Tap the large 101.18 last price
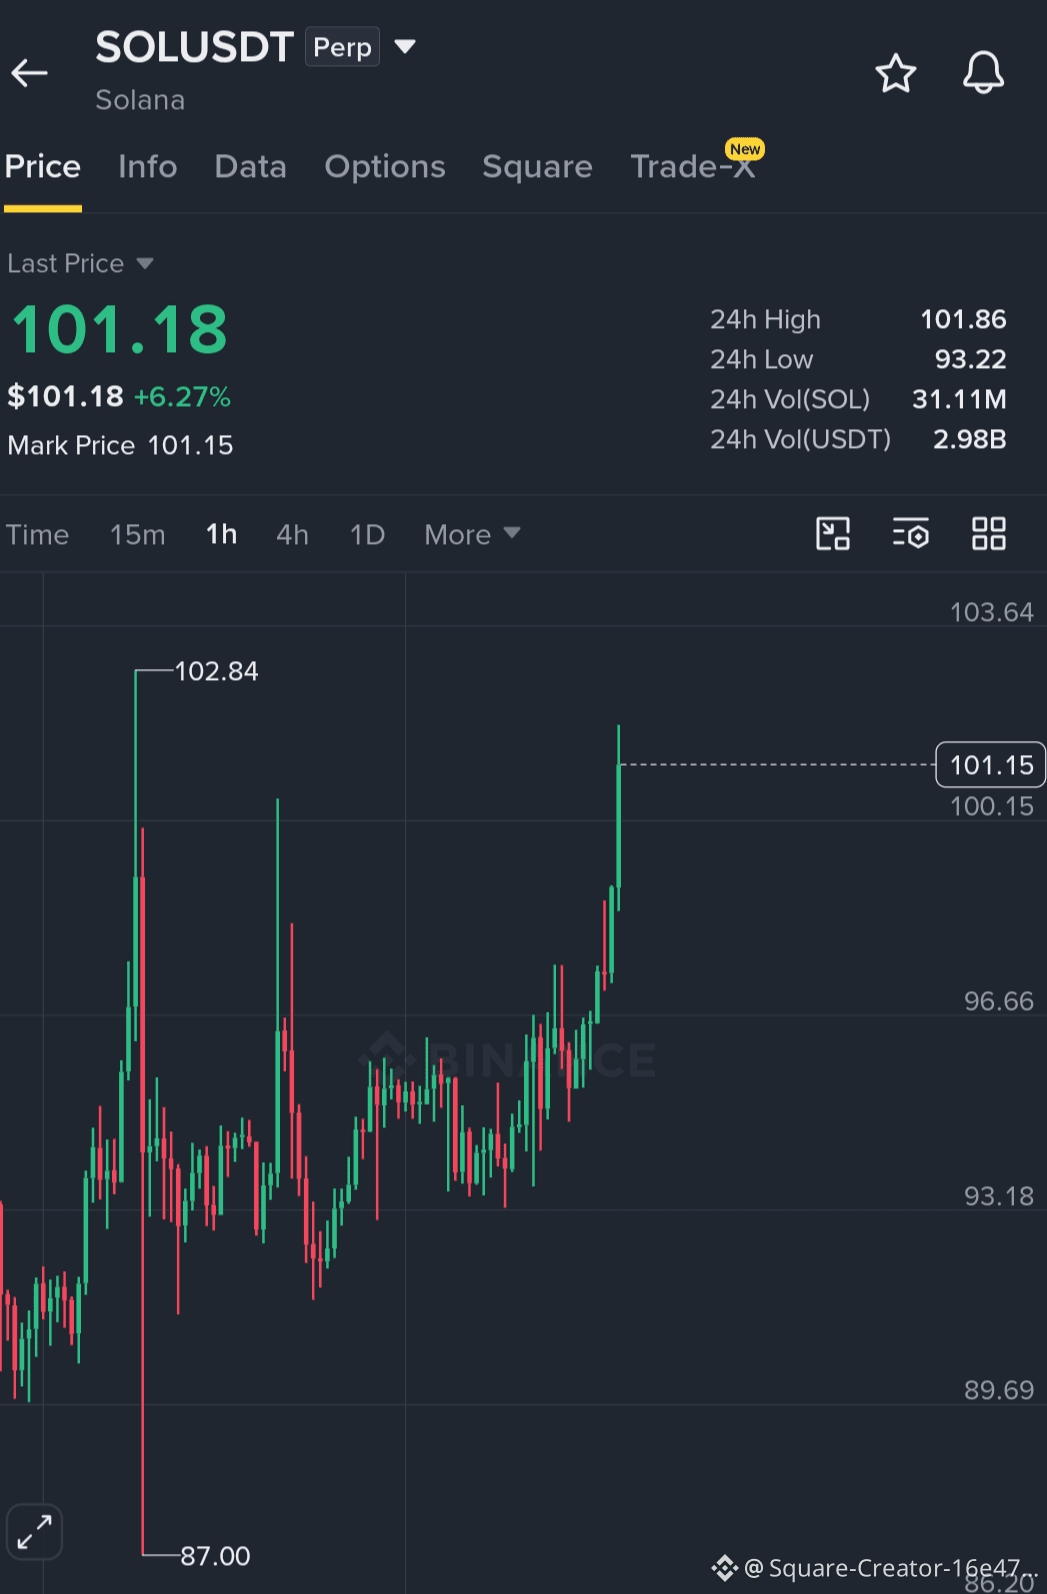1047x1594 pixels. 120,330
